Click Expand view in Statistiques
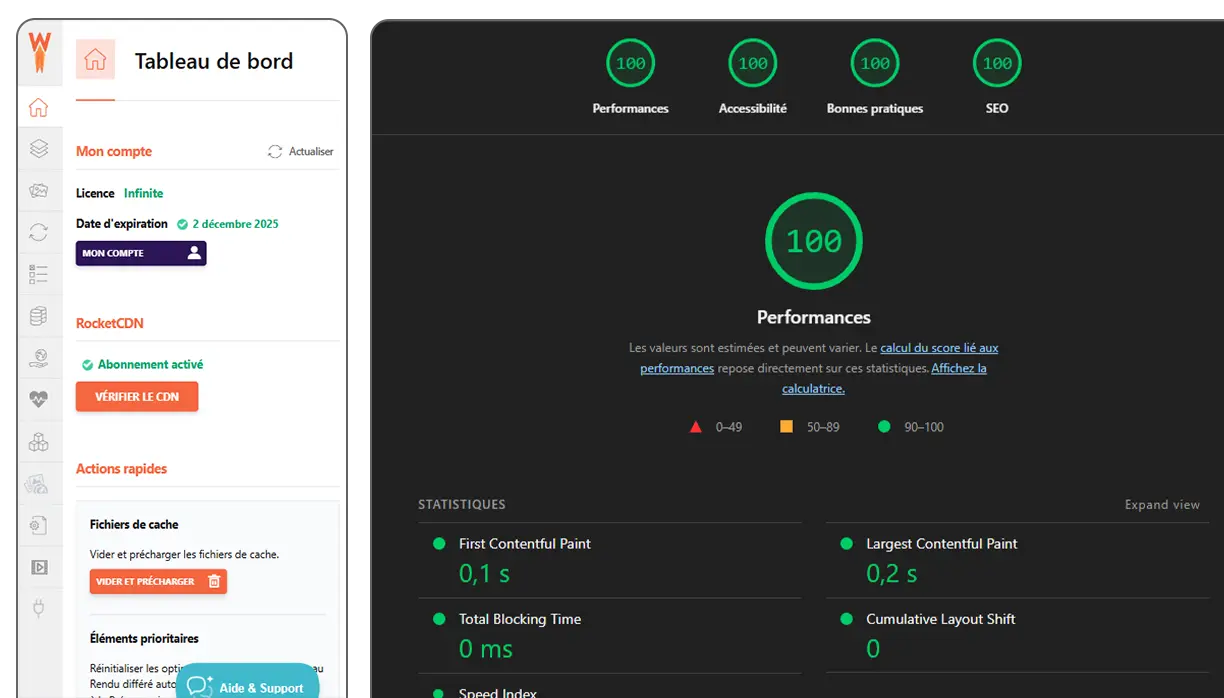 click(1161, 505)
